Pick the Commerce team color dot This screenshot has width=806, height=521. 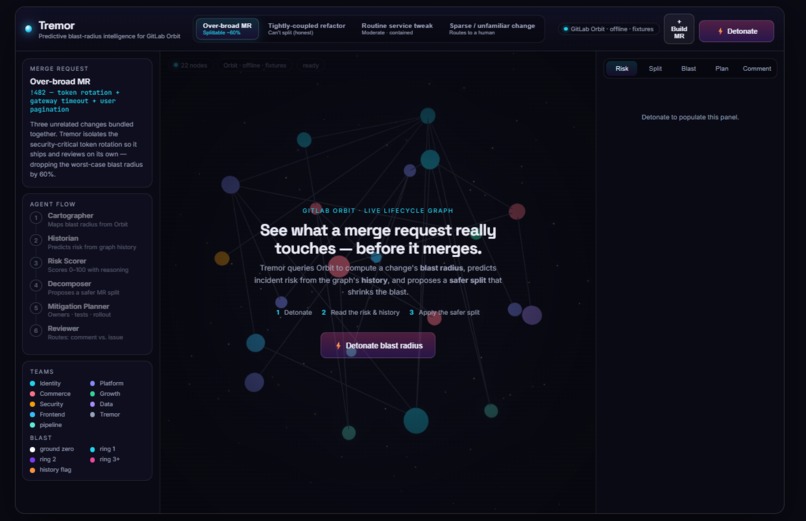(32, 394)
